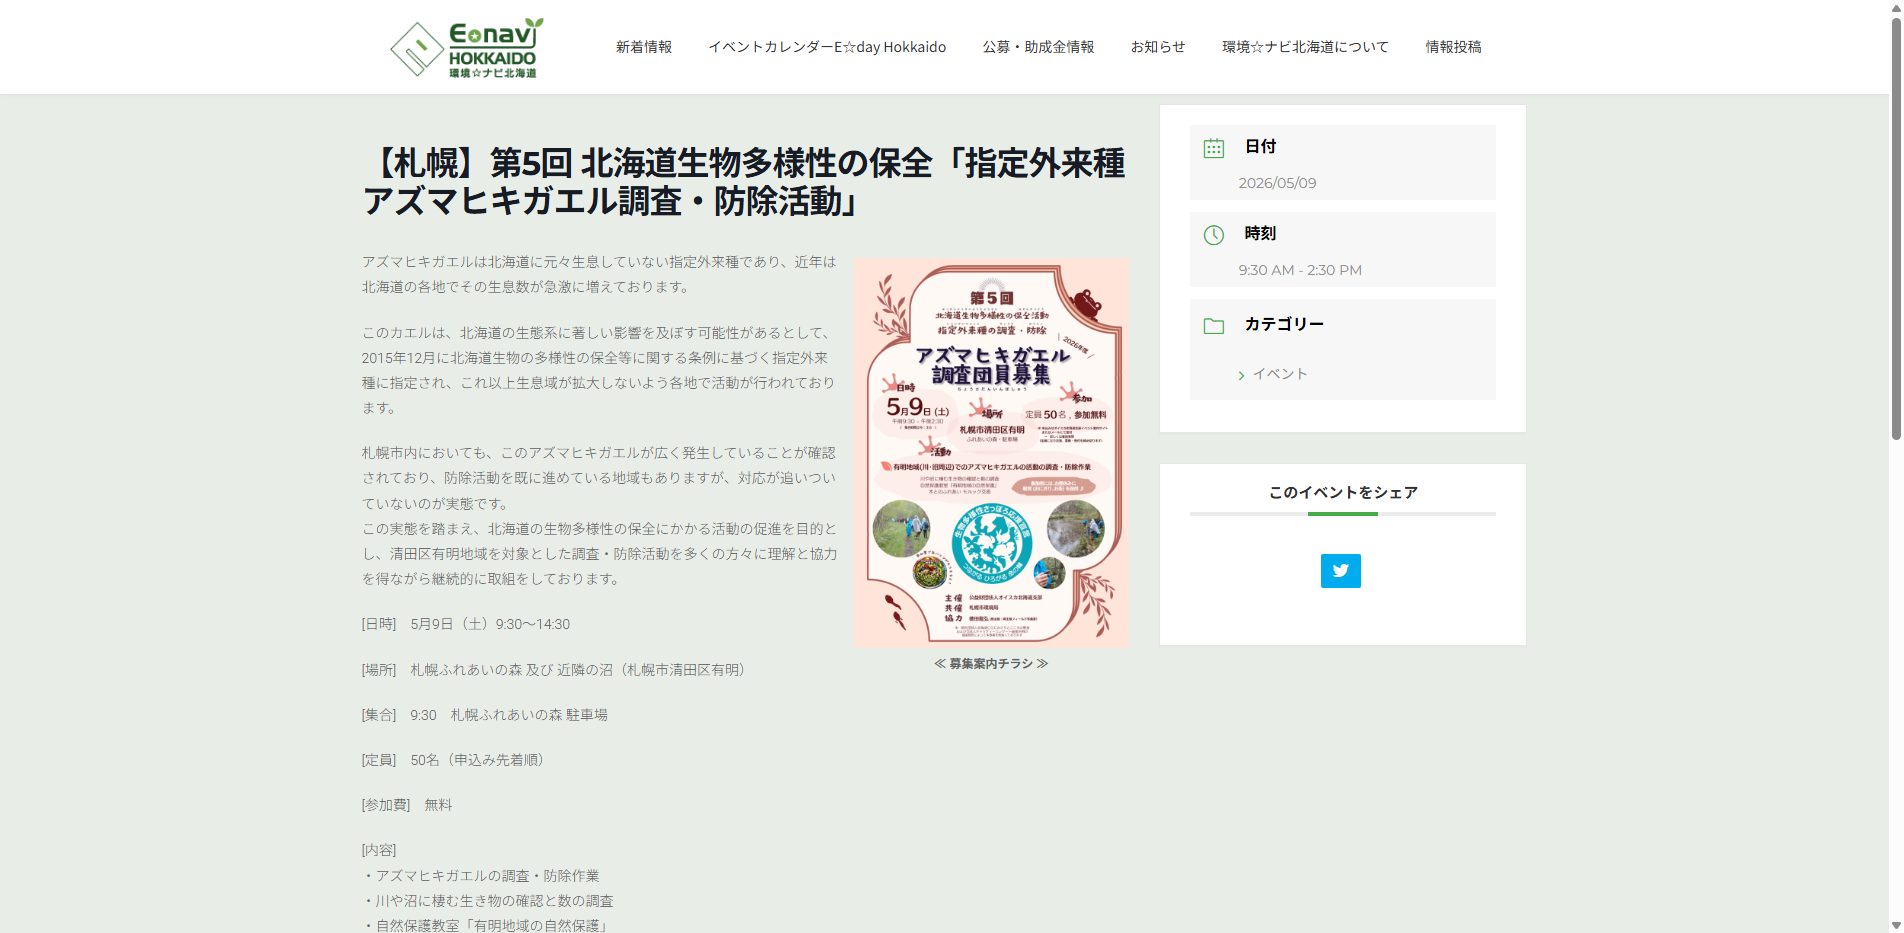Click the このイベントをシェア heading
The height and width of the screenshot is (933, 1904).
pos(1343,492)
